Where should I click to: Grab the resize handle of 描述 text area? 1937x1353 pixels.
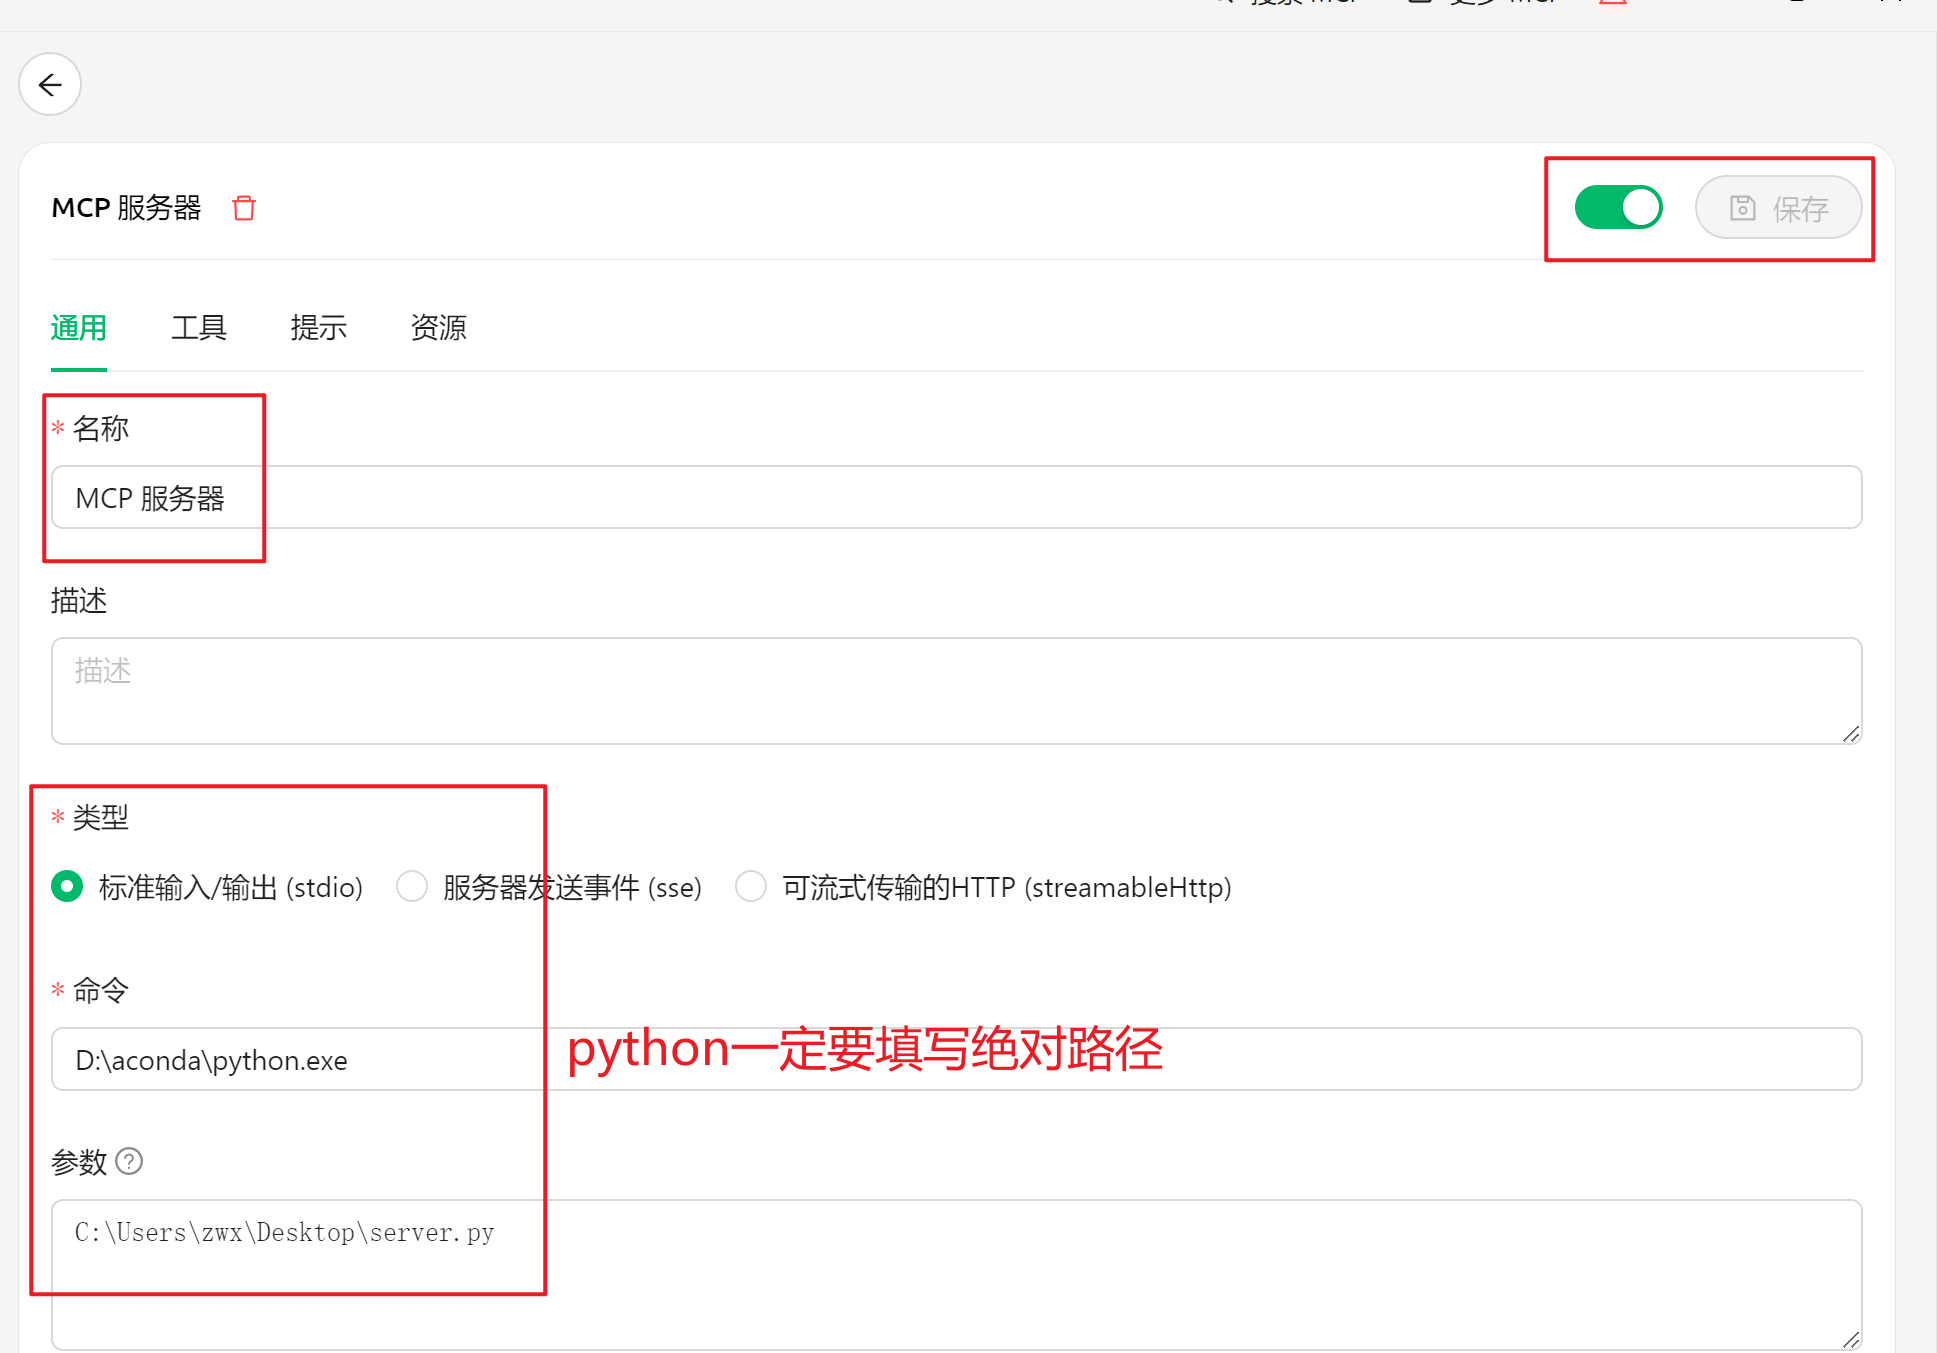(1851, 734)
